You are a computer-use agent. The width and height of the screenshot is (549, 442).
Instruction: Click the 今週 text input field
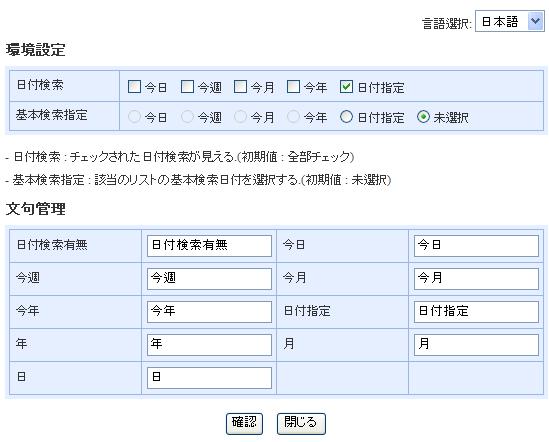tap(209, 279)
